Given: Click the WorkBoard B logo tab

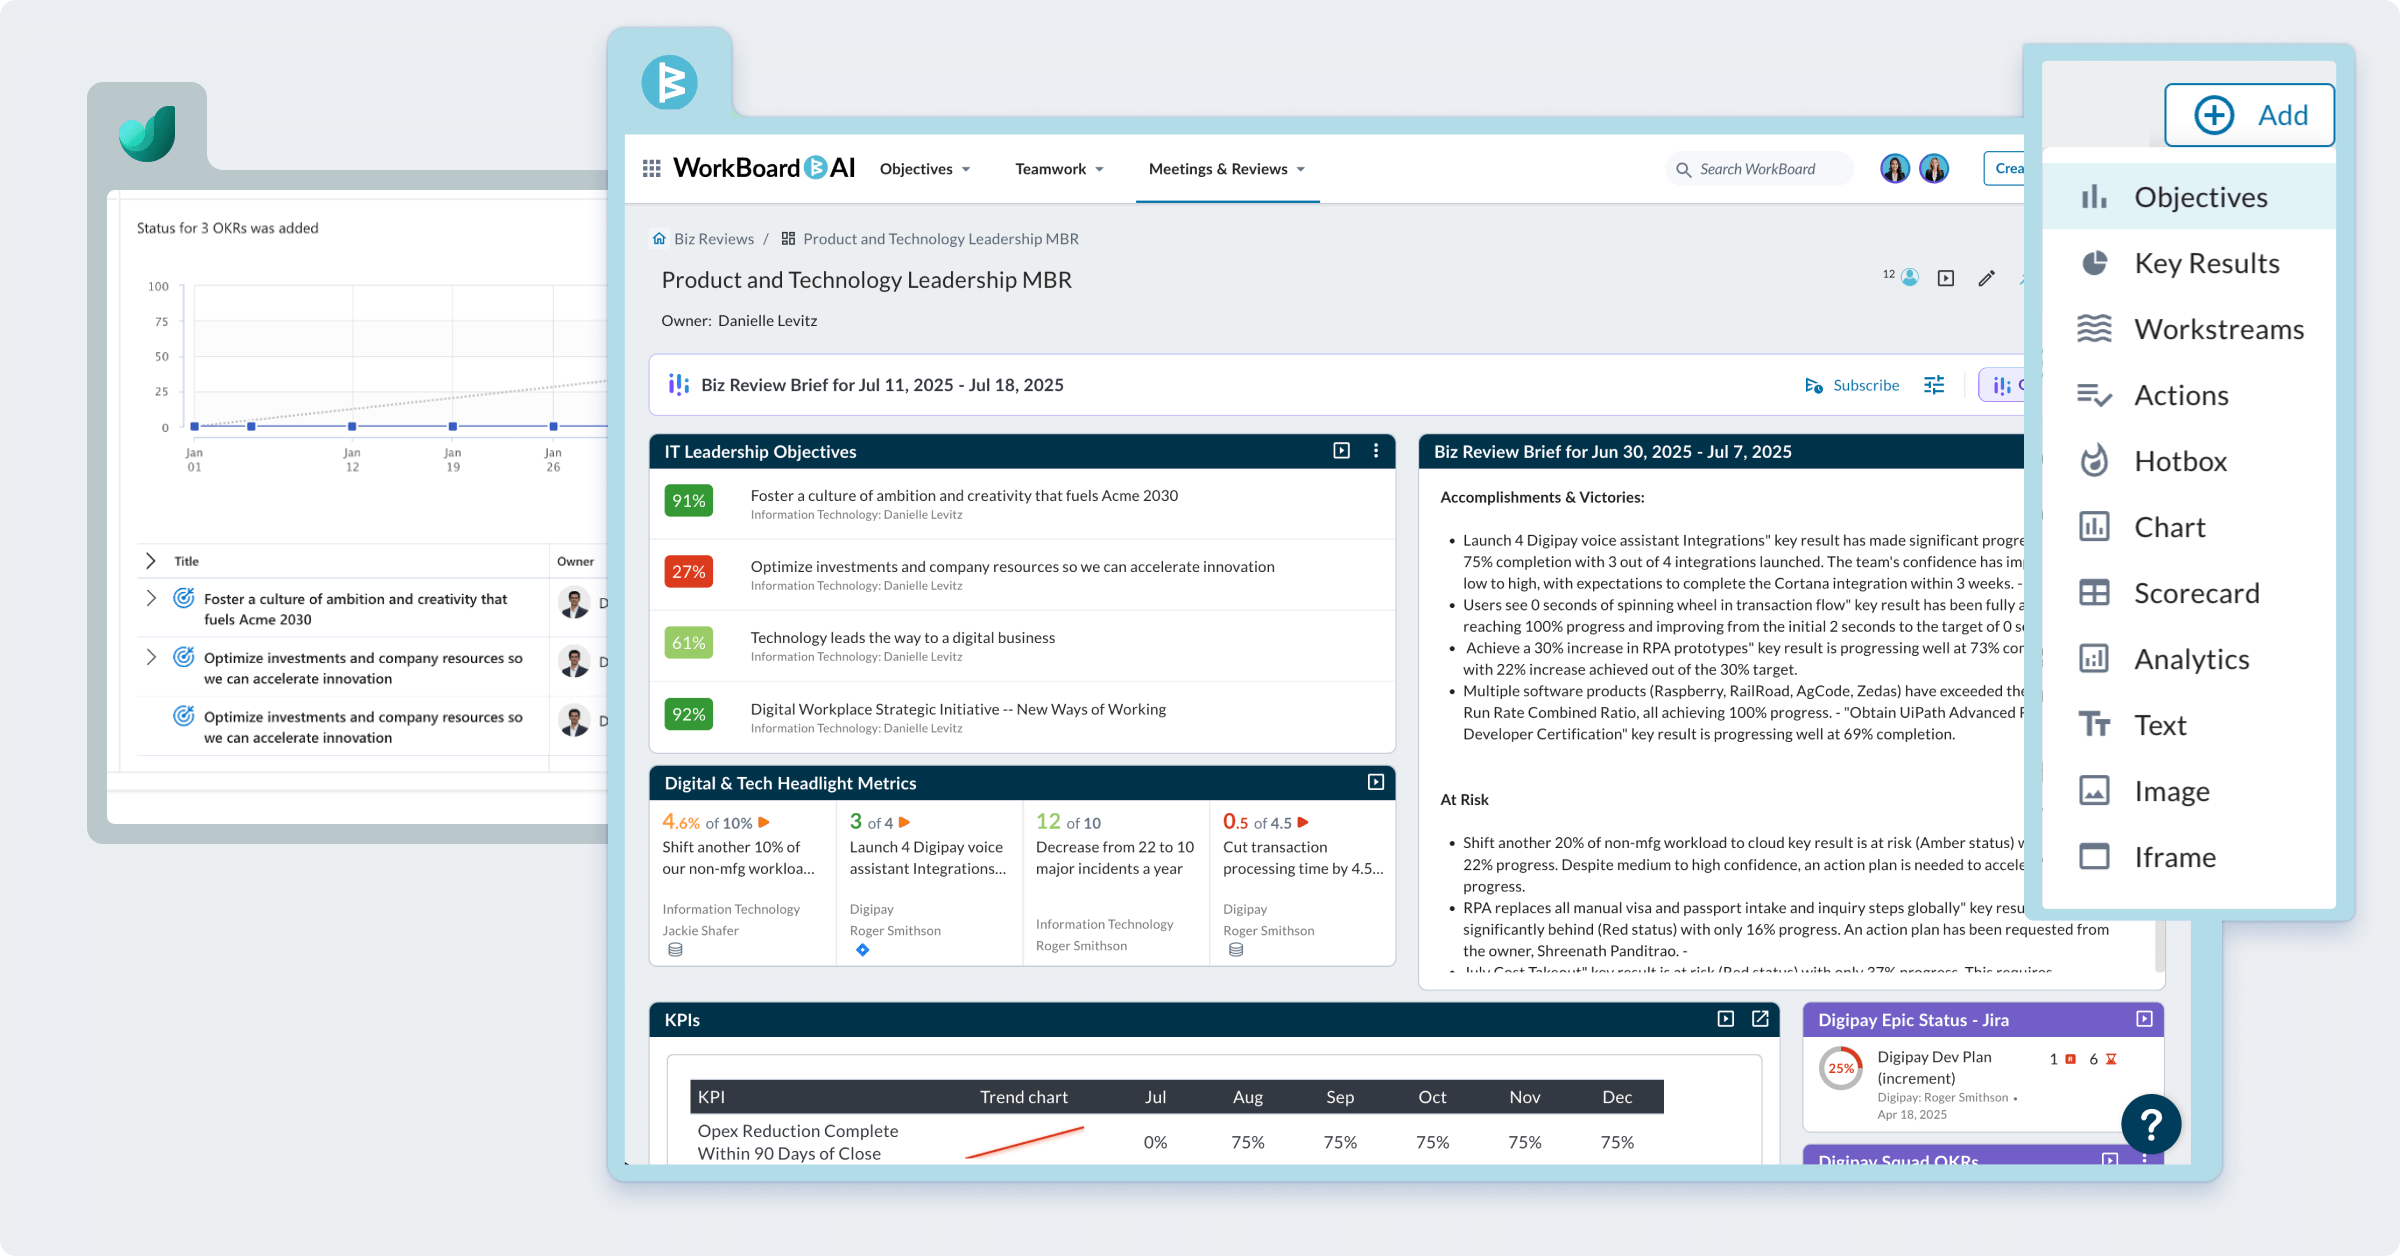Looking at the screenshot, I should click(669, 82).
